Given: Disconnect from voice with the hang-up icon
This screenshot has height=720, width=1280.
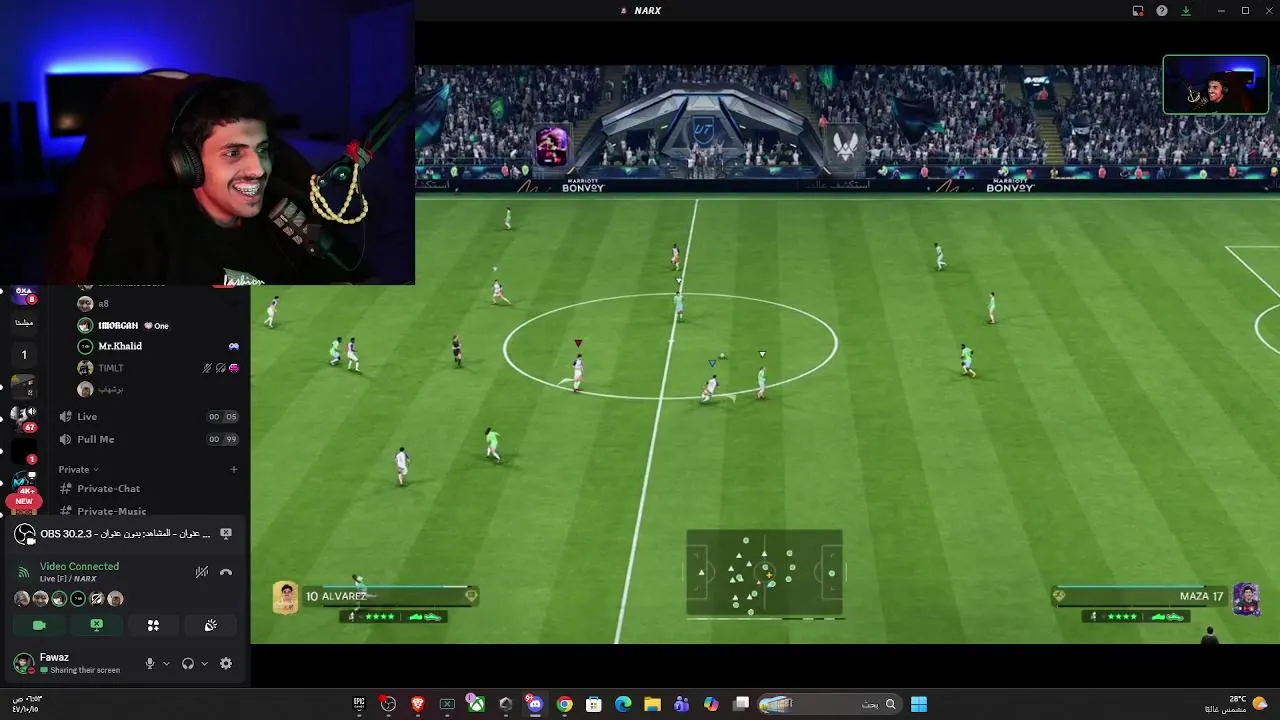Looking at the screenshot, I should tap(226, 572).
